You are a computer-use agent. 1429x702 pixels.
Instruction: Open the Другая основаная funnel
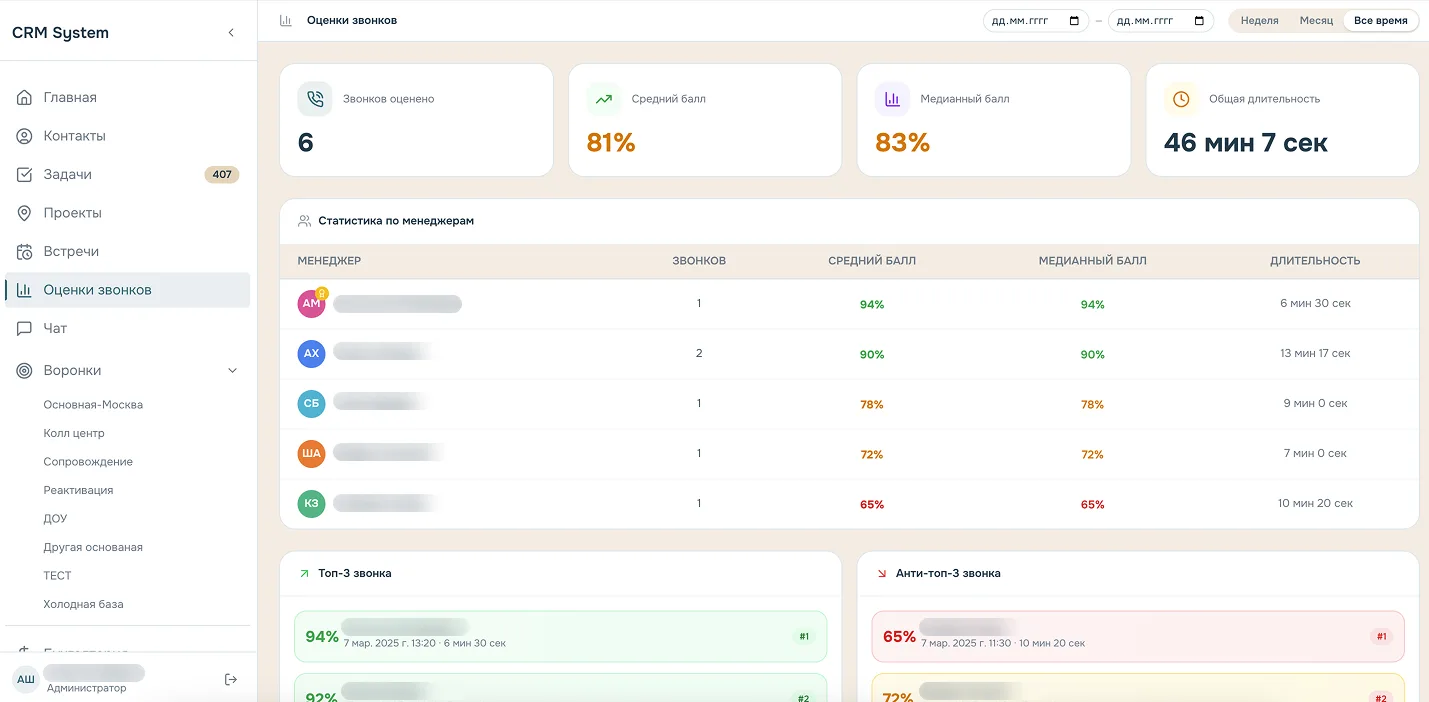click(93, 547)
